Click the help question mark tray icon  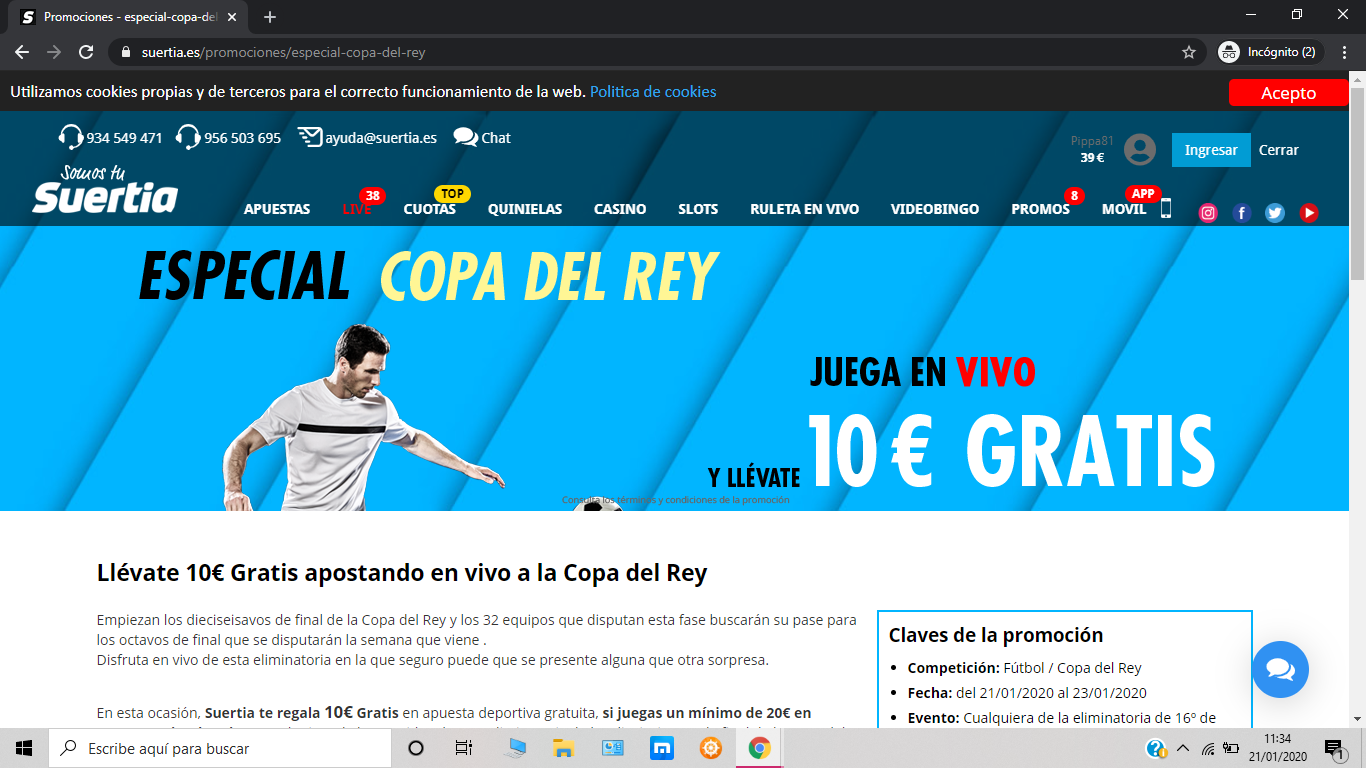(x=1156, y=748)
